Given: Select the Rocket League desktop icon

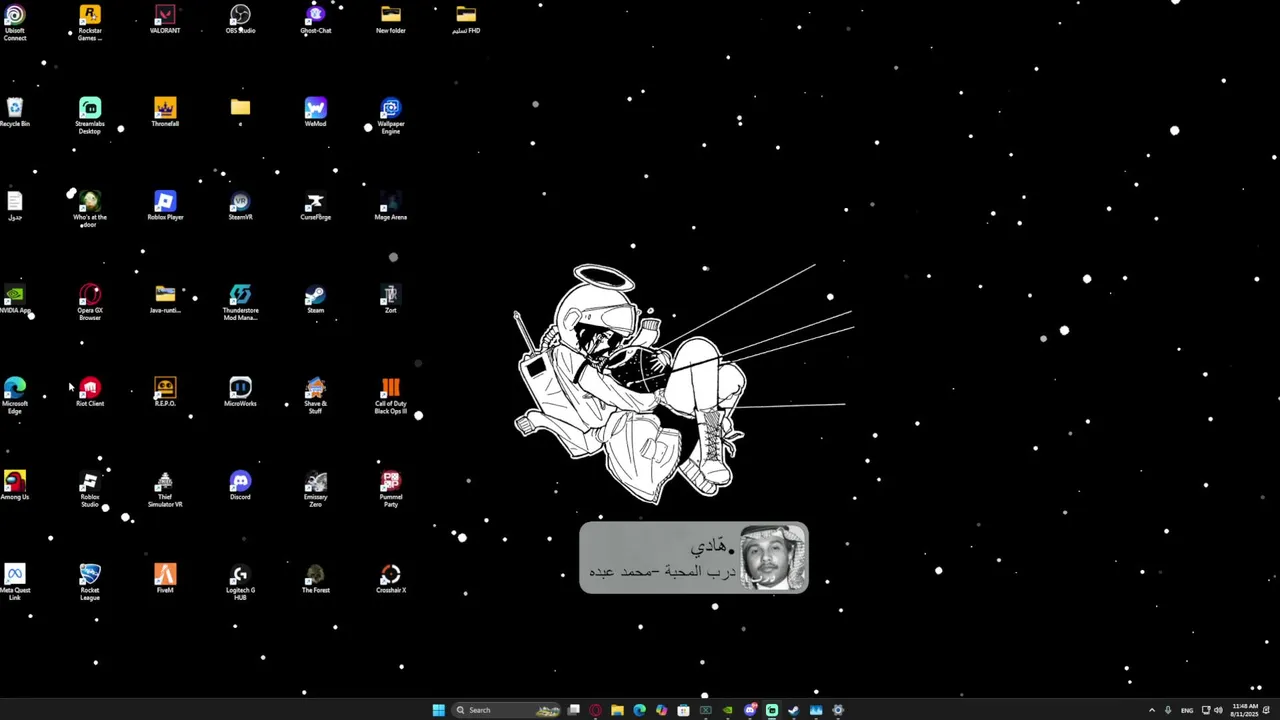Looking at the screenshot, I should (x=90, y=581).
